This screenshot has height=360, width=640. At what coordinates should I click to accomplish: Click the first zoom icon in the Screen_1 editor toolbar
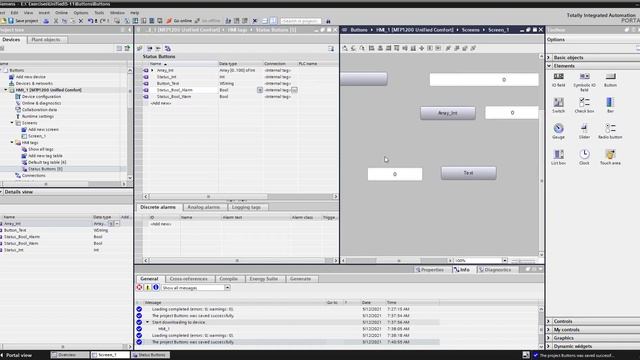click(x=345, y=48)
